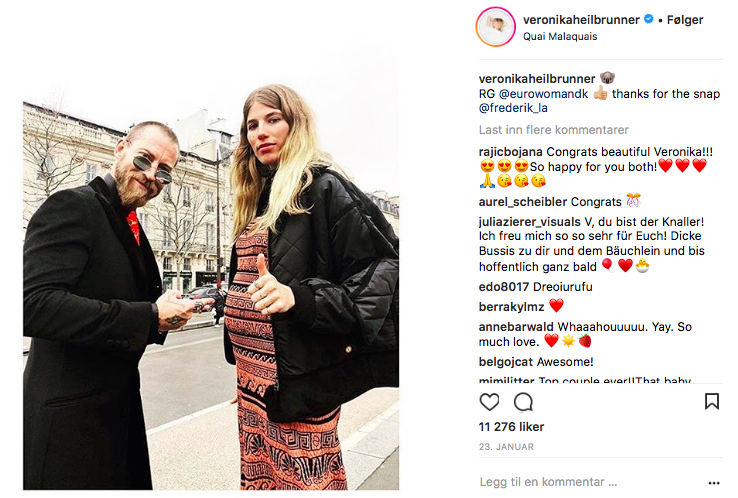Open the annebarwald commenter profile
Screen dimensions: 738x498
(516, 327)
